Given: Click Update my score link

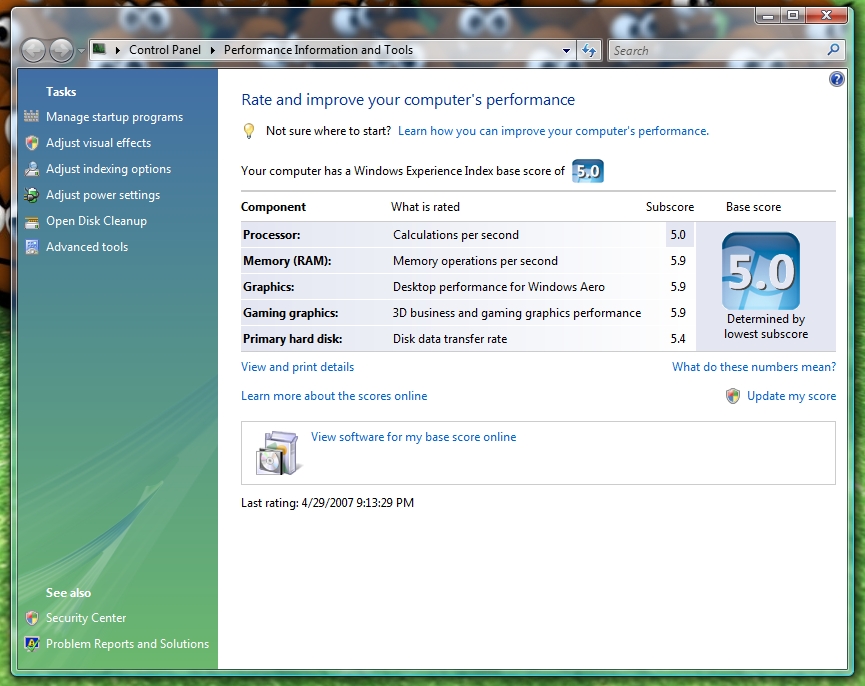Looking at the screenshot, I should pos(791,396).
